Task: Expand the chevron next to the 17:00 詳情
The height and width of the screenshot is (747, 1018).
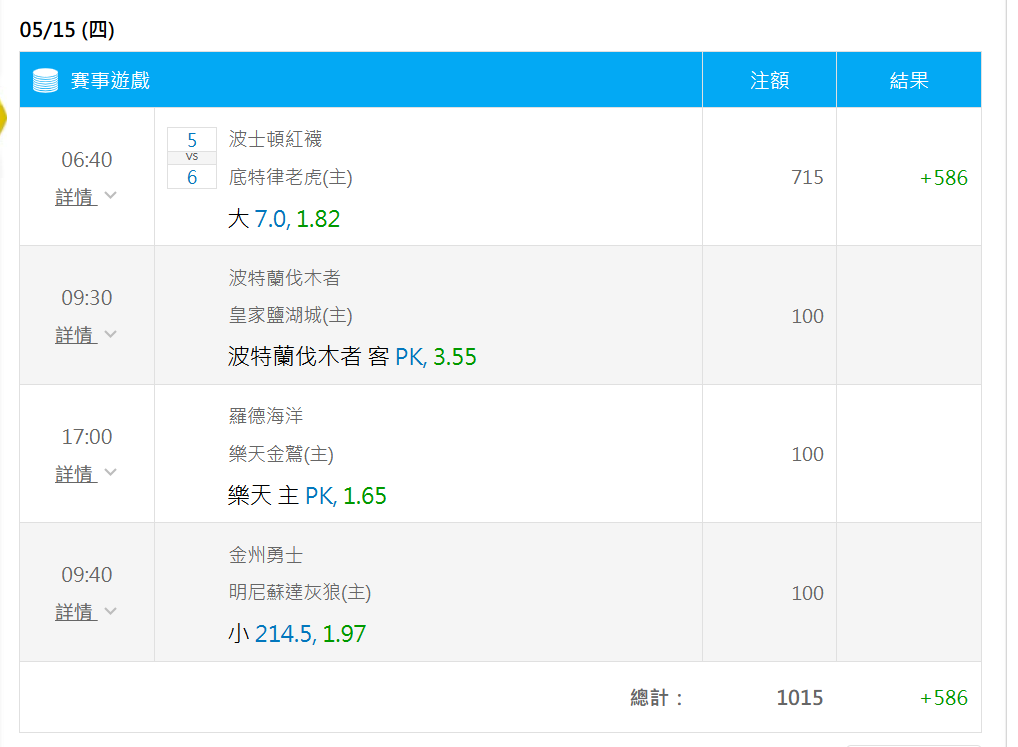Action: tap(110, 472)
